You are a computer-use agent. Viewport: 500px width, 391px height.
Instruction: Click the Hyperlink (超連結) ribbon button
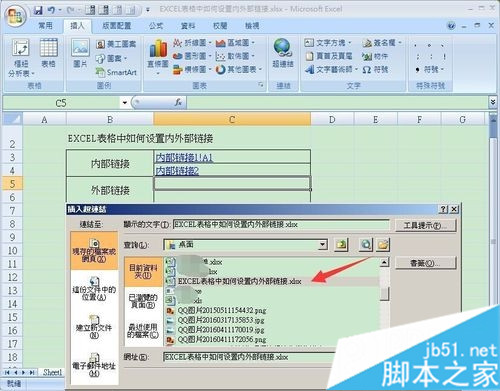point(283,53)
